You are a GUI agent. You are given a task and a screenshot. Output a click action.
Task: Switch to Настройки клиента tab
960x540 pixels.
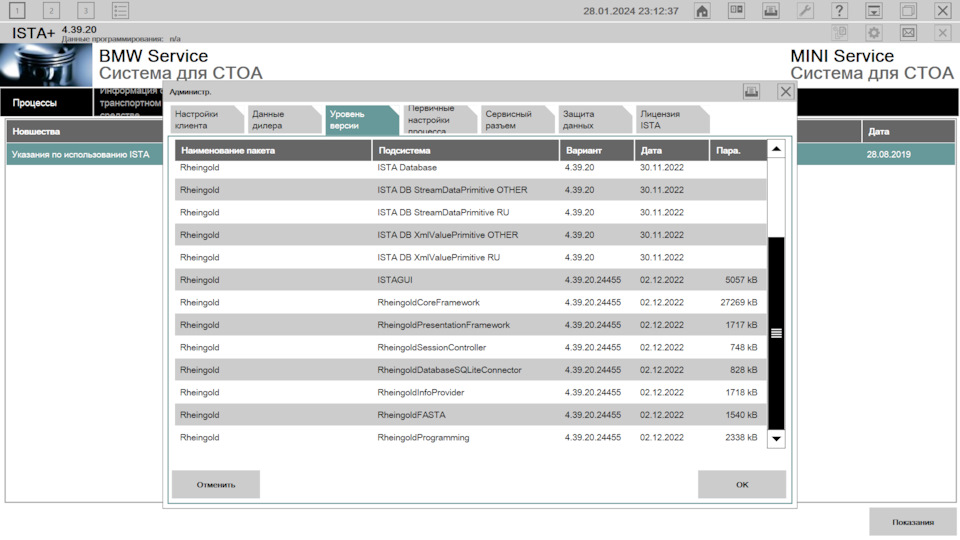pyautogui.click(x=207, y=119)
